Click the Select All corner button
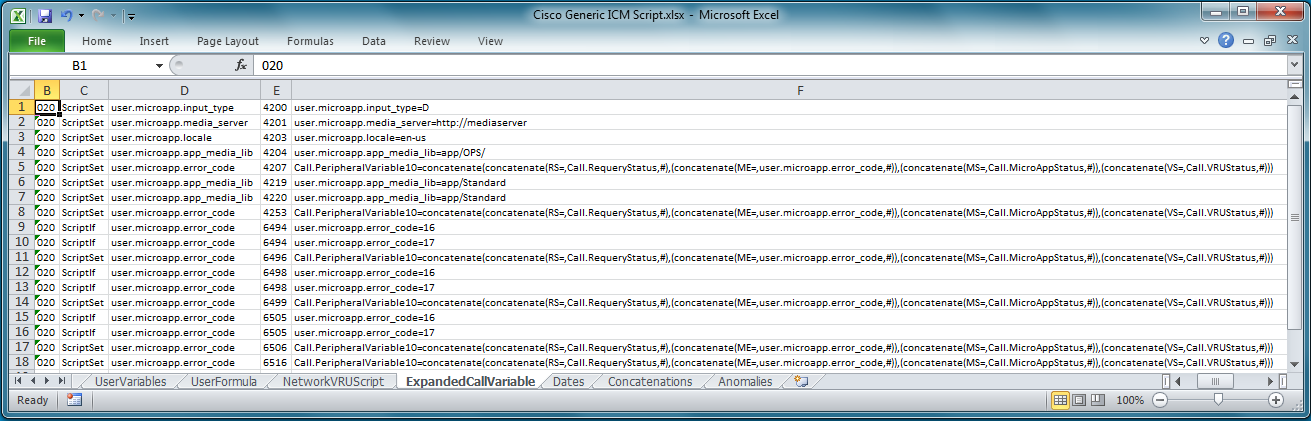Image resolution: width=1311 pixels, height=421 pixels. click(x=21, y=90)
